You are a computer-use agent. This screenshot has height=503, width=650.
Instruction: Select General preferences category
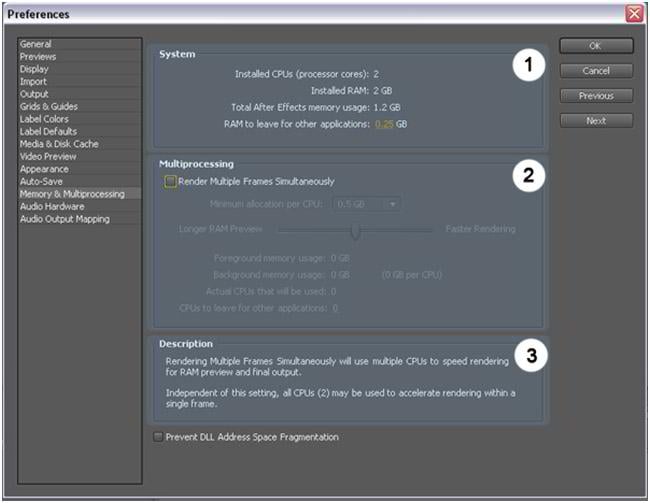click(36, 44)
